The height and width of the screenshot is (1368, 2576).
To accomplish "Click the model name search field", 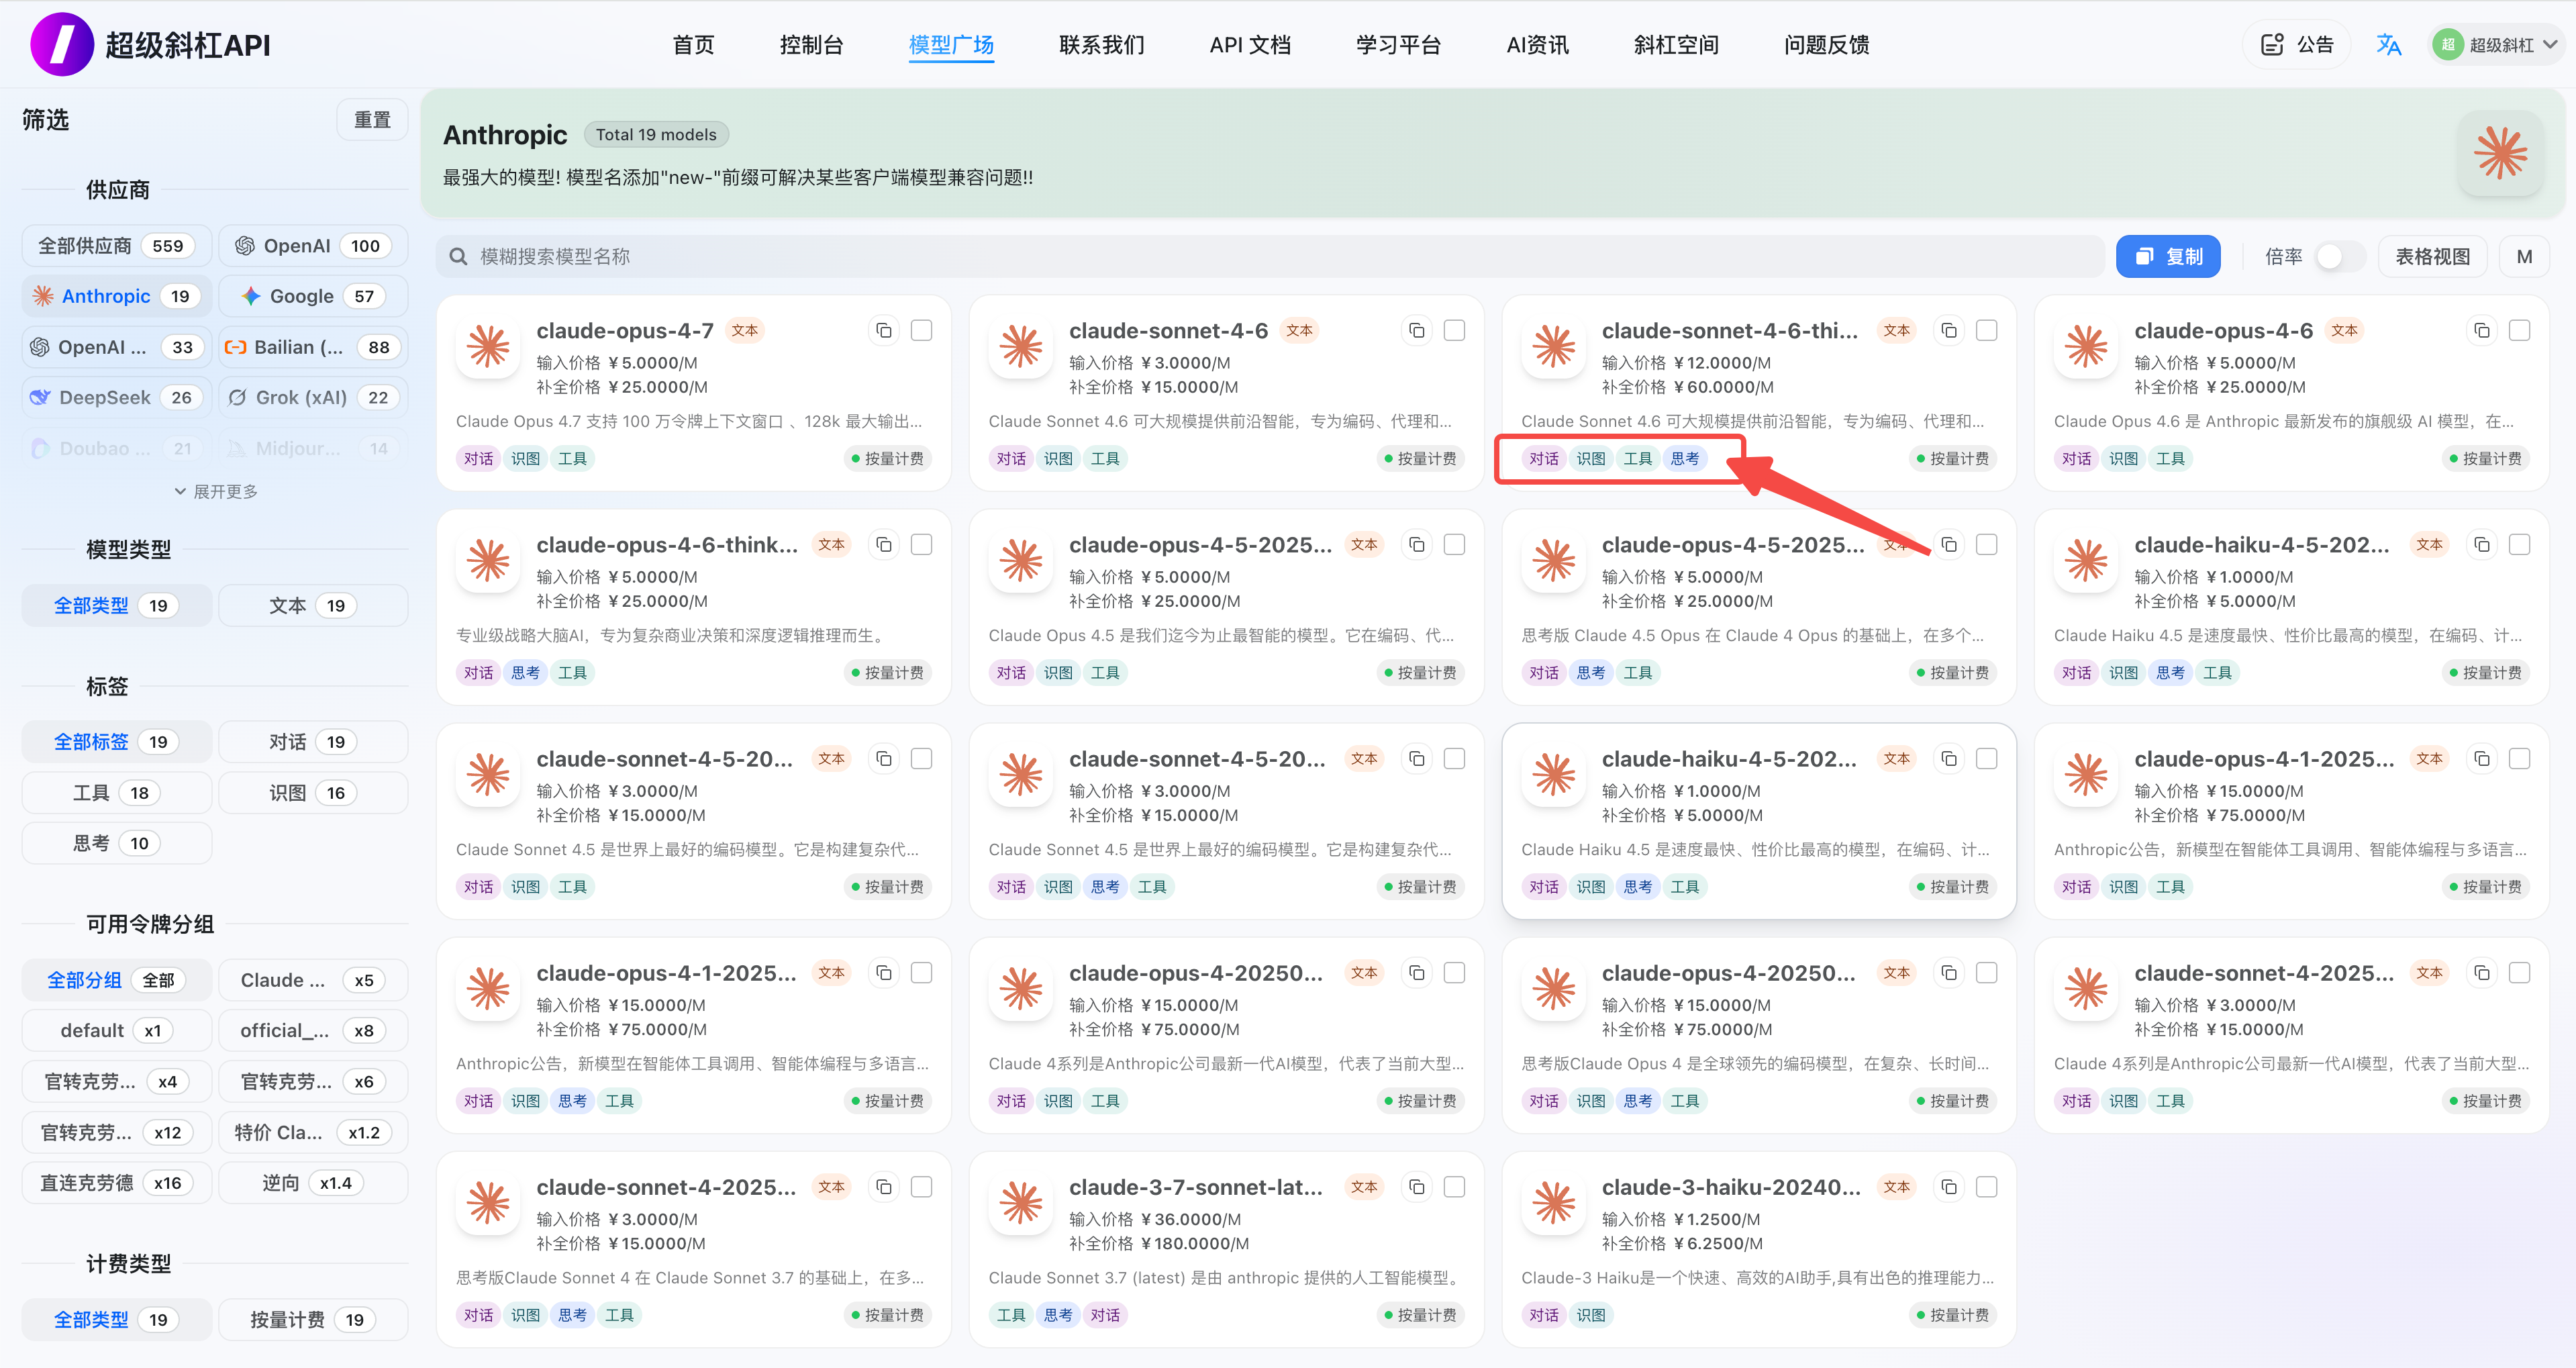I will 1270,257.
